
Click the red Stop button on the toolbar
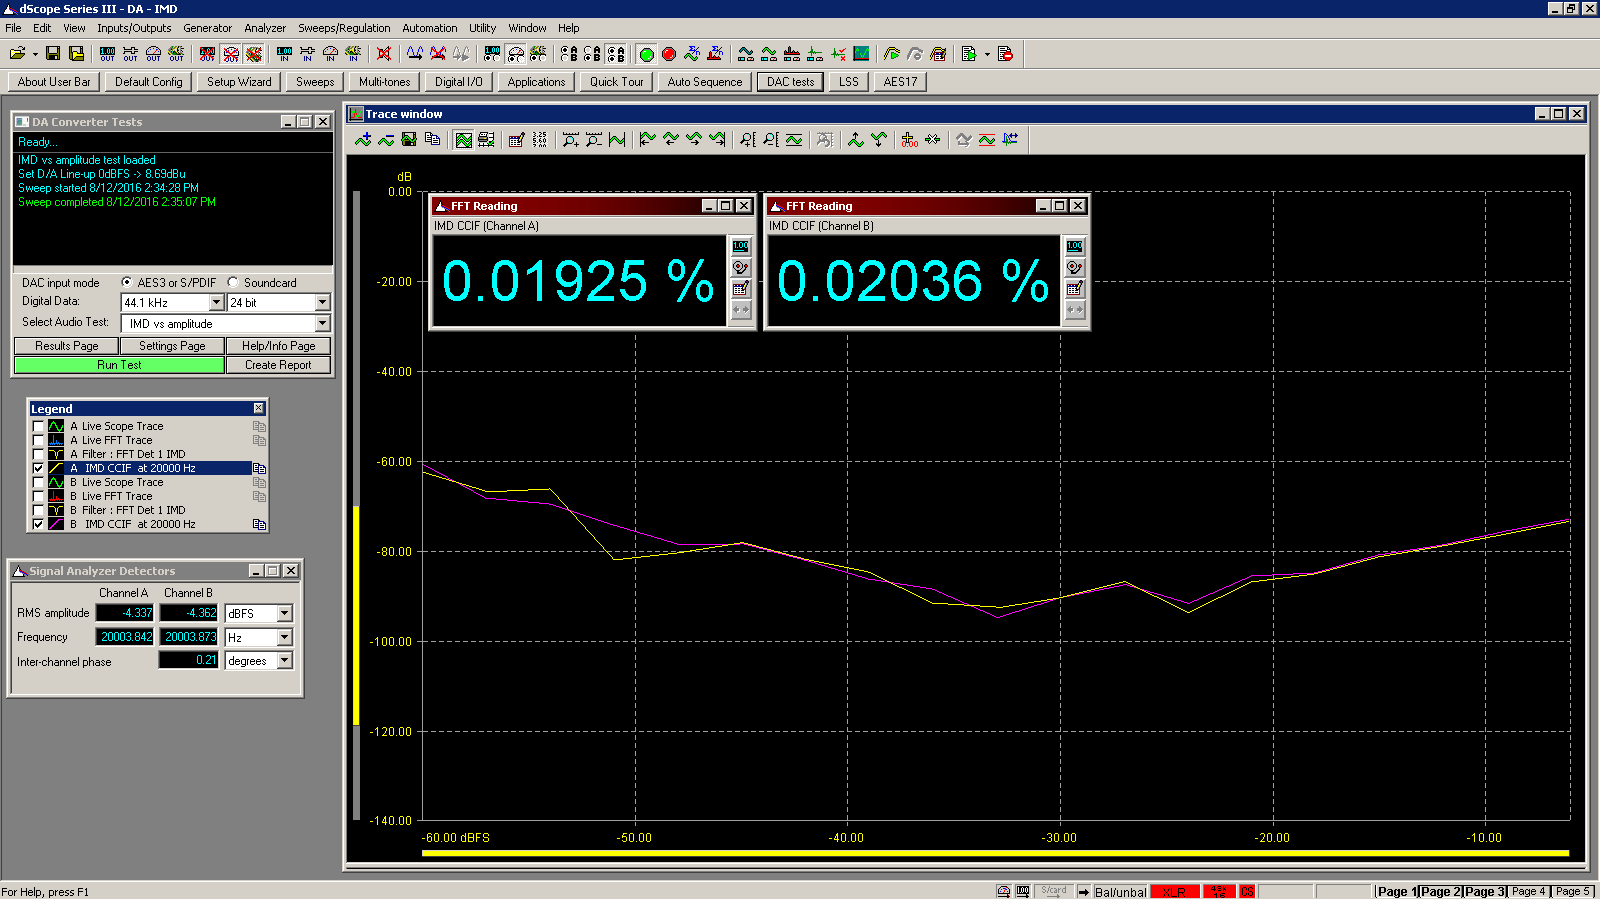coord(669,53)
